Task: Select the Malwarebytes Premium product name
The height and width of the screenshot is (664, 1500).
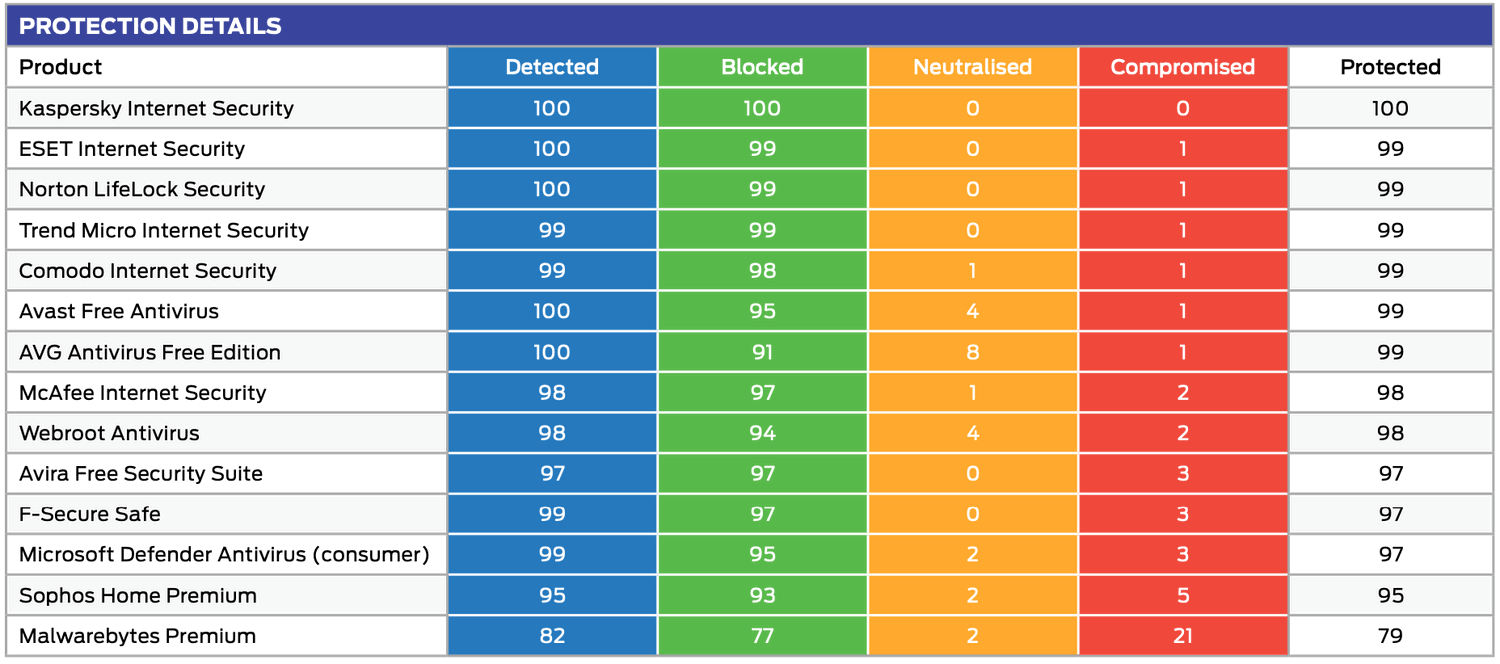Action: [138, 636]
